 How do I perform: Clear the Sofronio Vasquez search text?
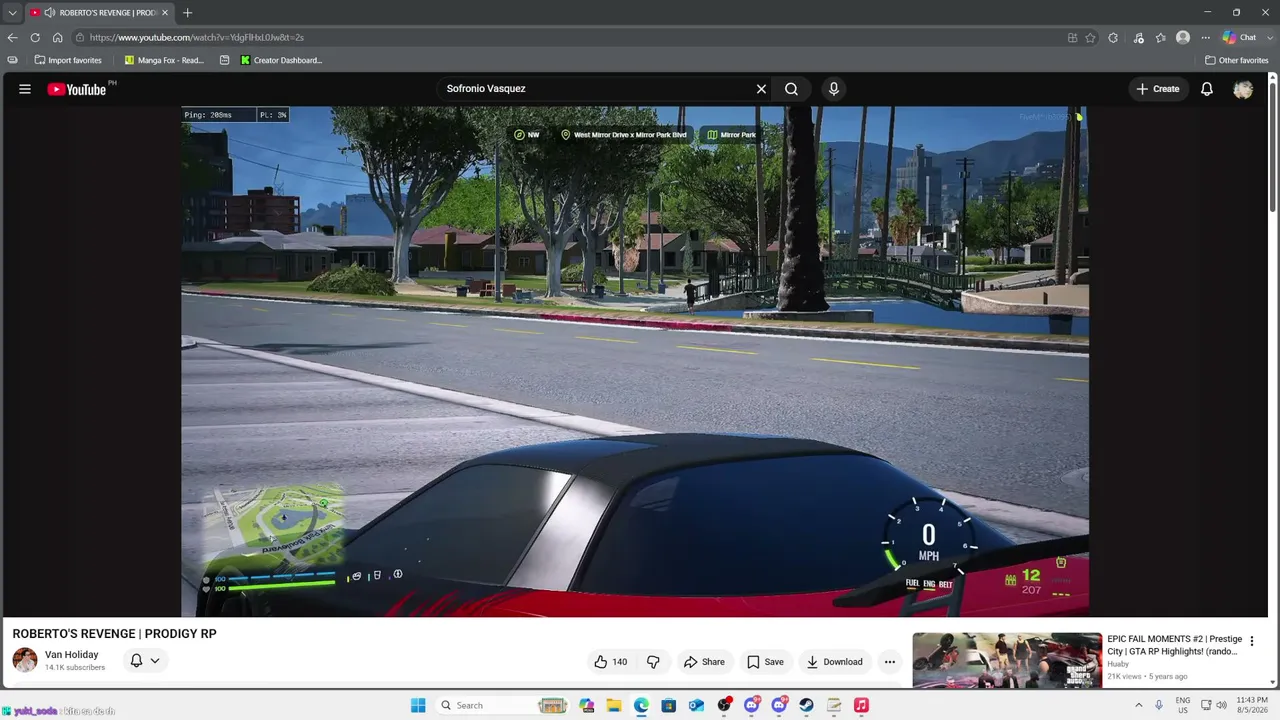pyautogui.click(x=761, y=89)
